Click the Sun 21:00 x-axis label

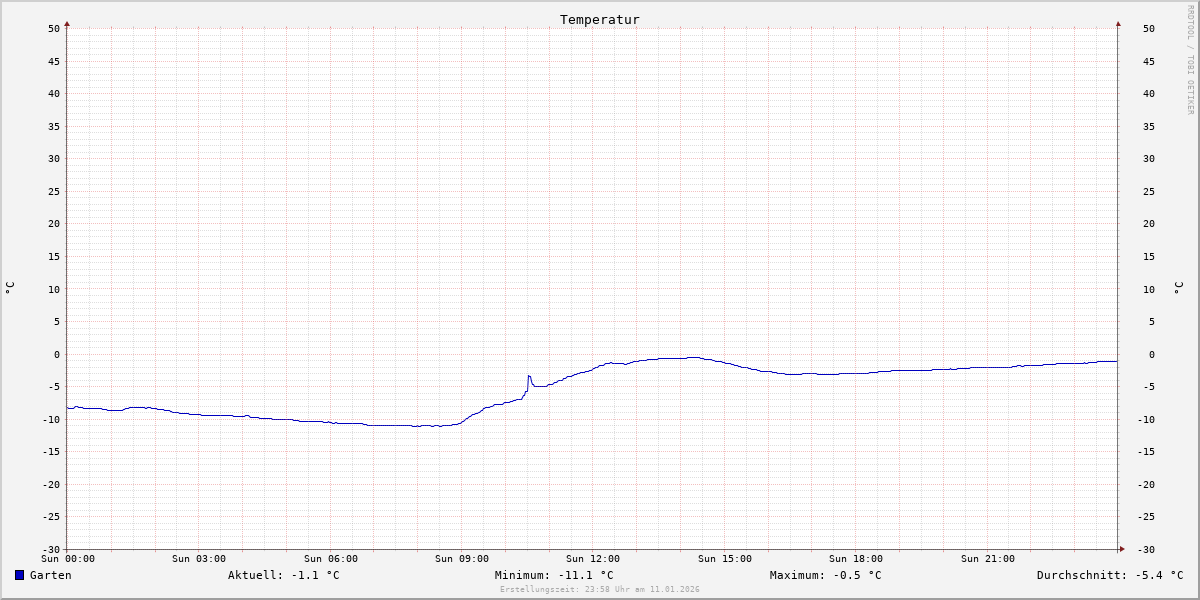coord(988,559)
